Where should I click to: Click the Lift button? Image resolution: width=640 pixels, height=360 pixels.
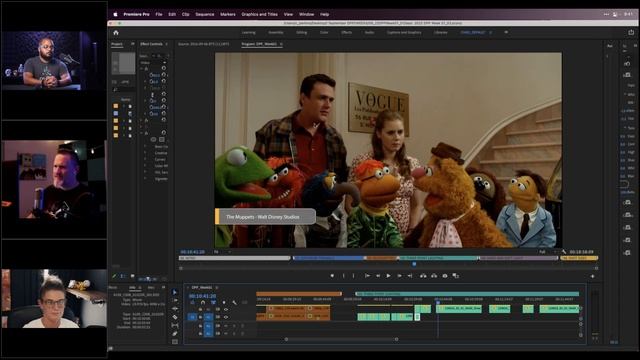(423, 276)
